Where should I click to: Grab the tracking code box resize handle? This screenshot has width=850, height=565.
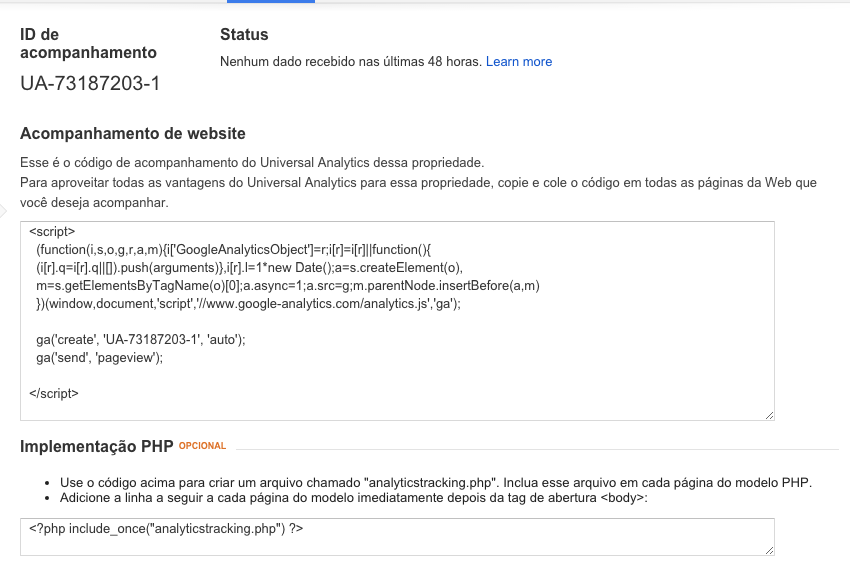(x=768, y=414)
